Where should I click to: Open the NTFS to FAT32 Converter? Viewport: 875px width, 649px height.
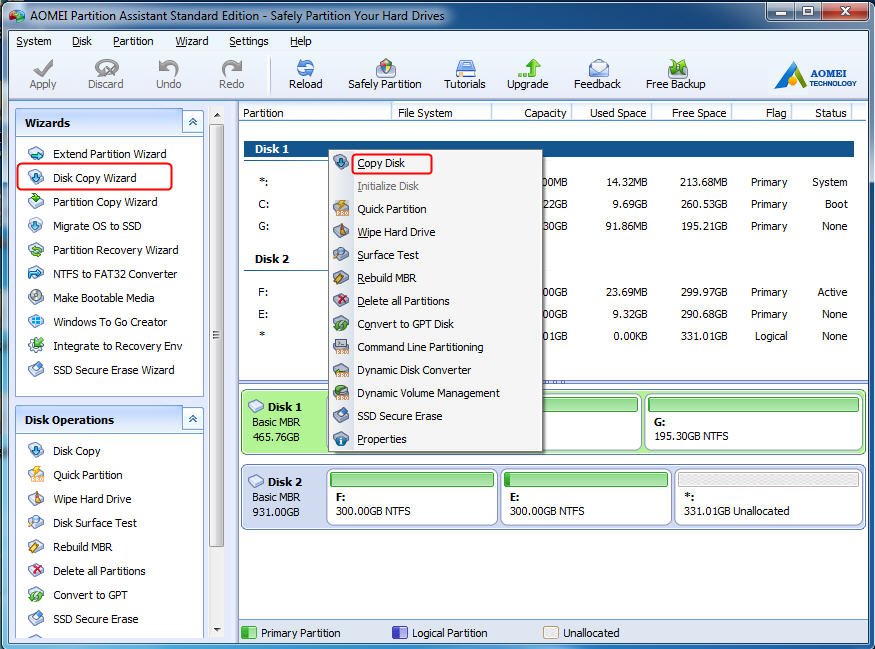pyautogui.click(x=102, y=274)
